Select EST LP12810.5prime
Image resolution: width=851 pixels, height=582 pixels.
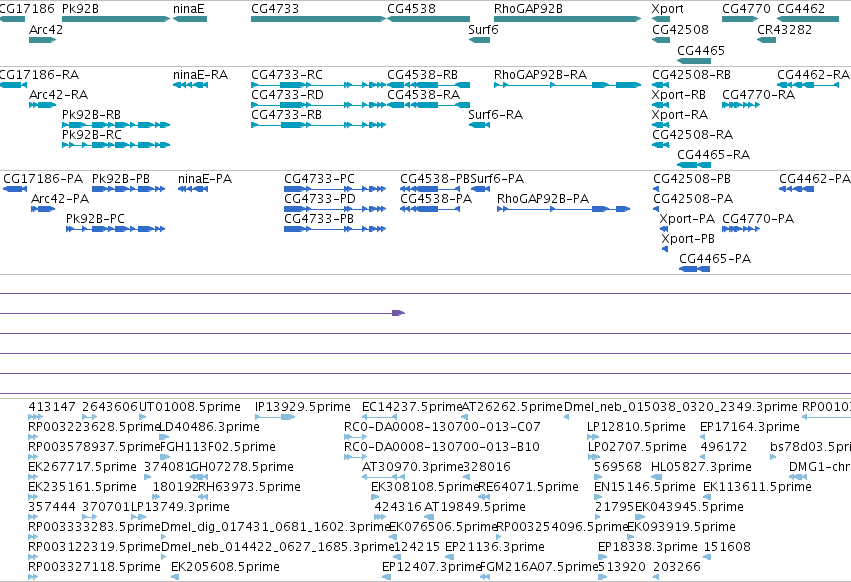click(x=593, y=437)
